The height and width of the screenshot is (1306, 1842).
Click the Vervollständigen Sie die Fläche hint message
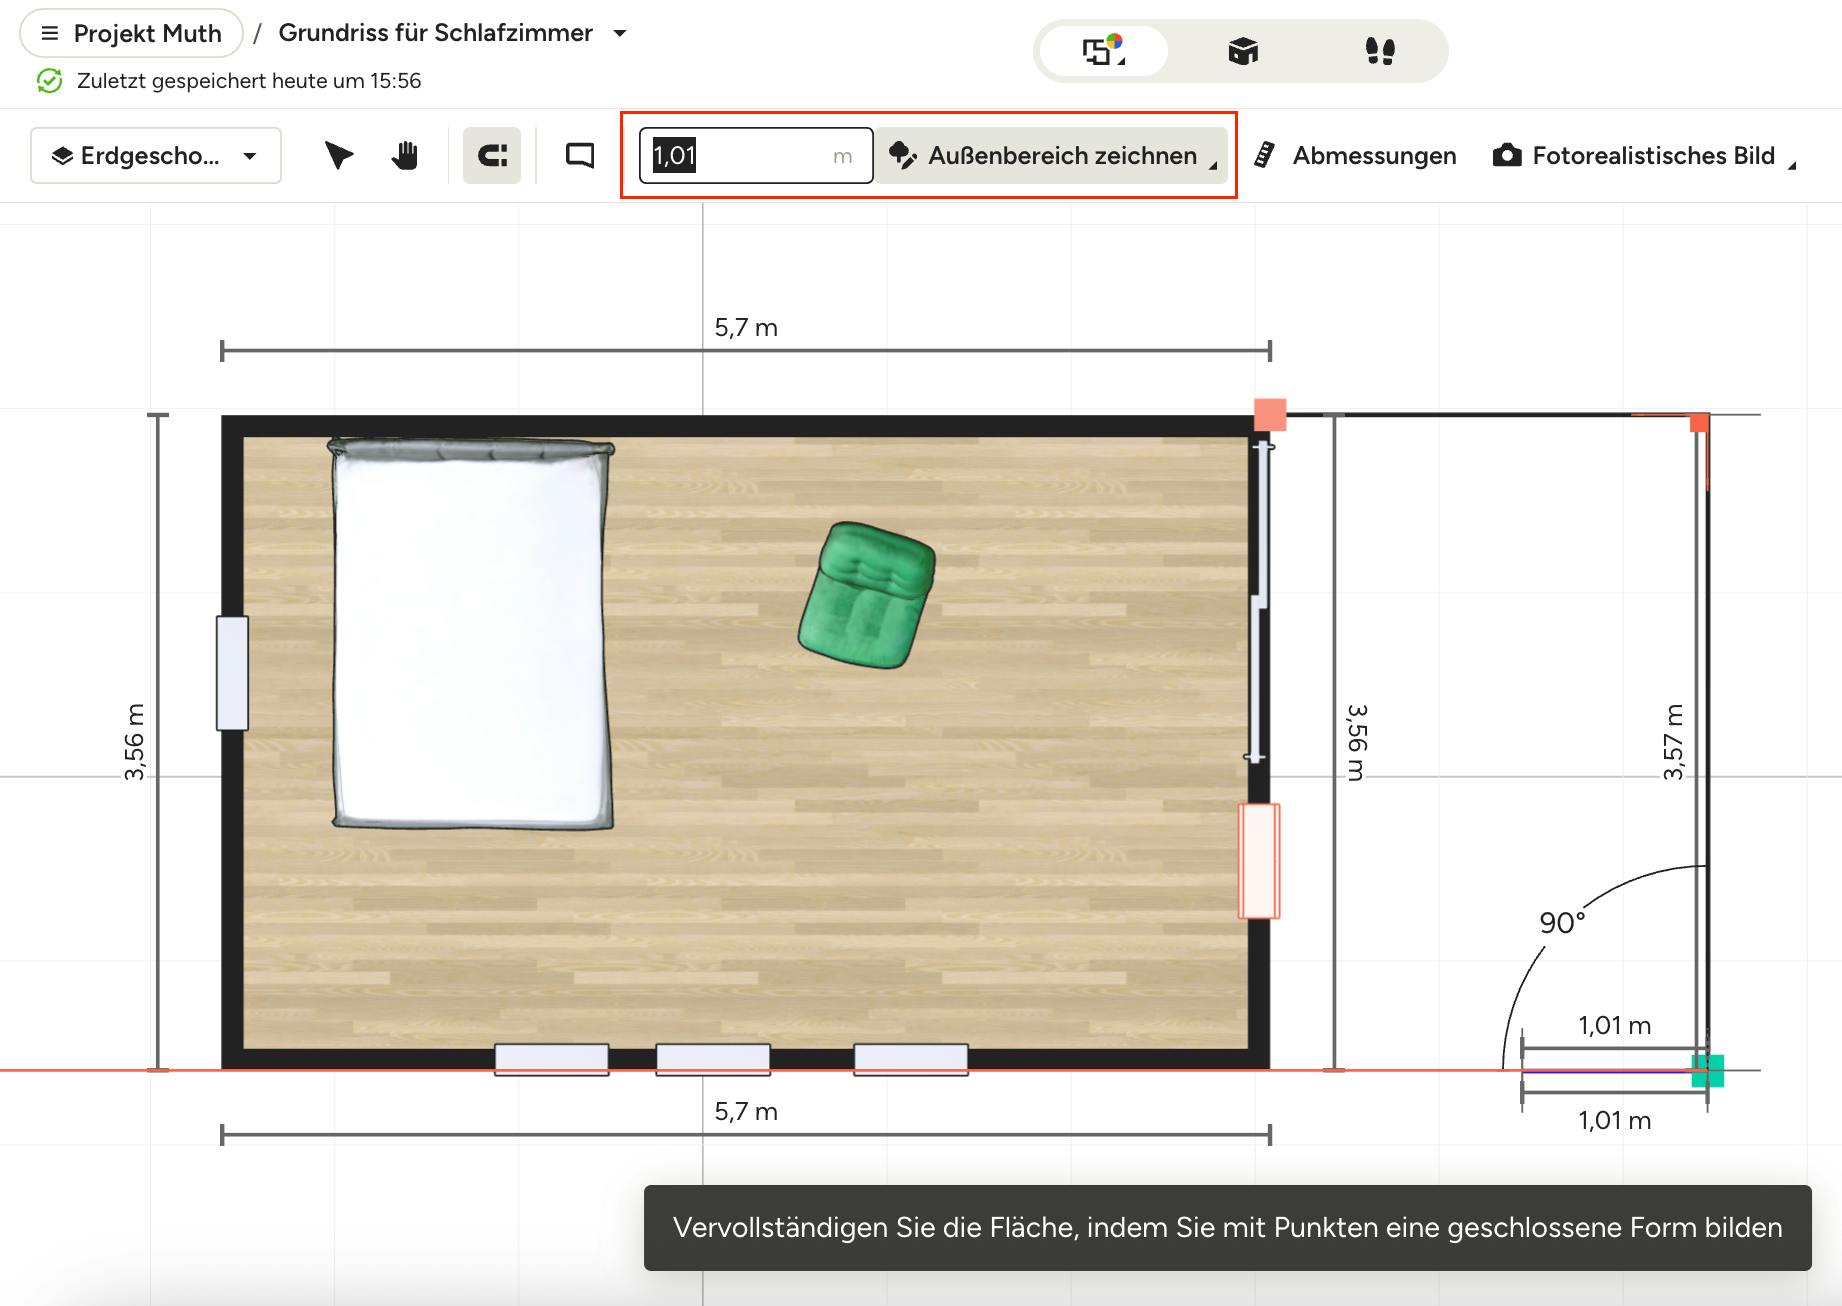tap(1228, 1228)
